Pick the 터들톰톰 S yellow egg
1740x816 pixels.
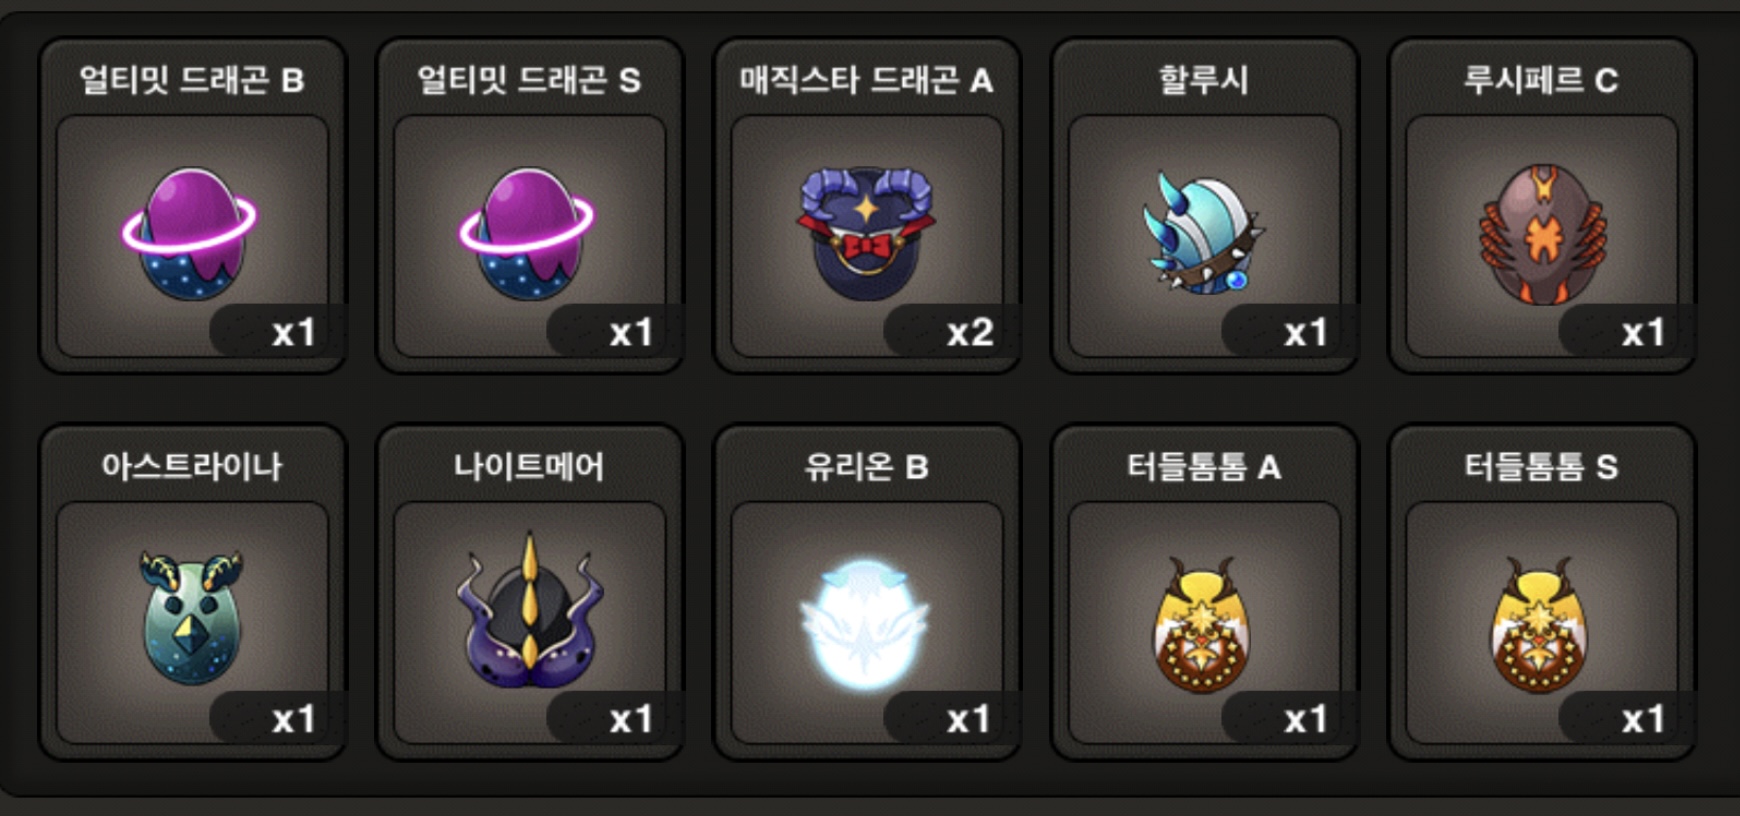pyautogui.click(x=1540, y=625)
